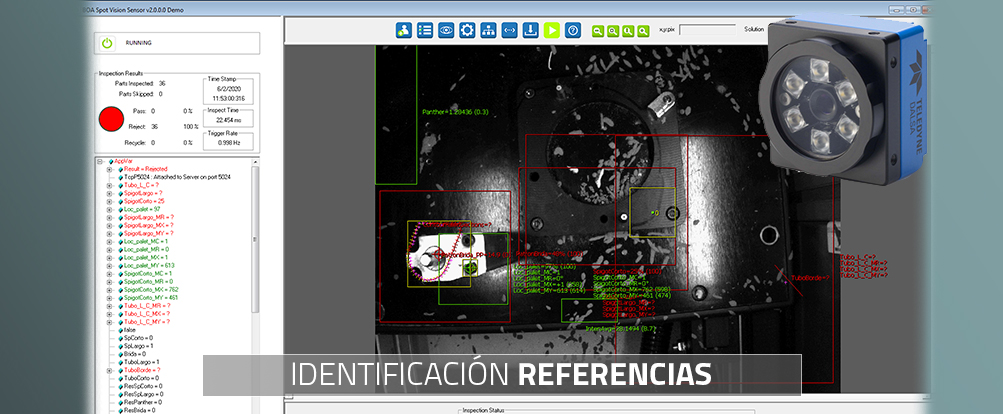Screen dimensions: 1003x414
Task: Click the first green zoom magnifier icon
Action: [x=598, y=31]
